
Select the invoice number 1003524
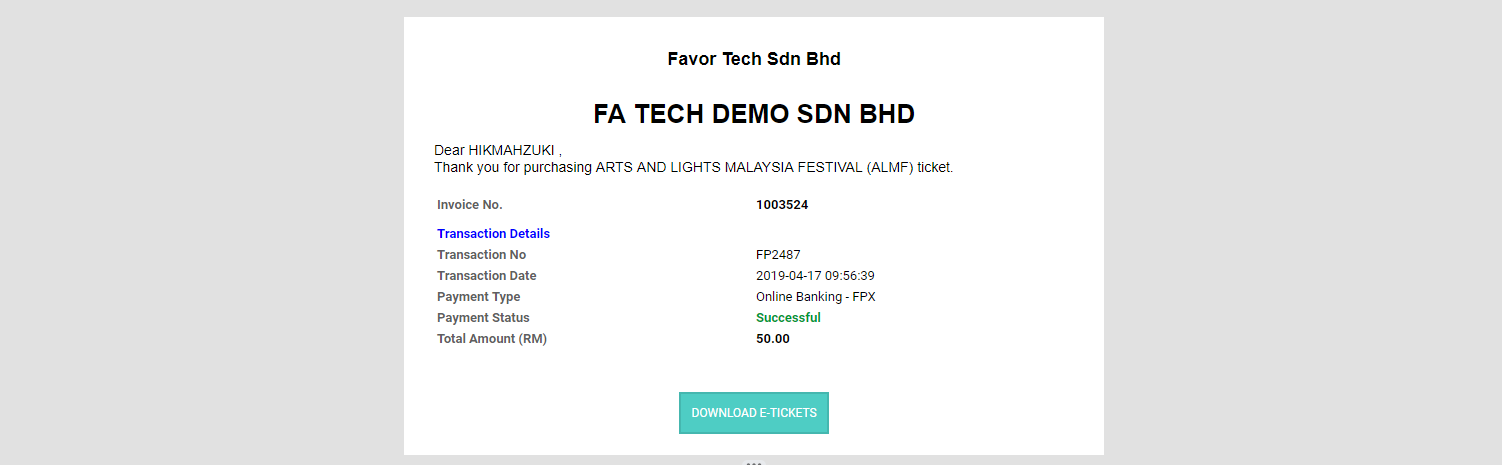click(x=782, y=205)
